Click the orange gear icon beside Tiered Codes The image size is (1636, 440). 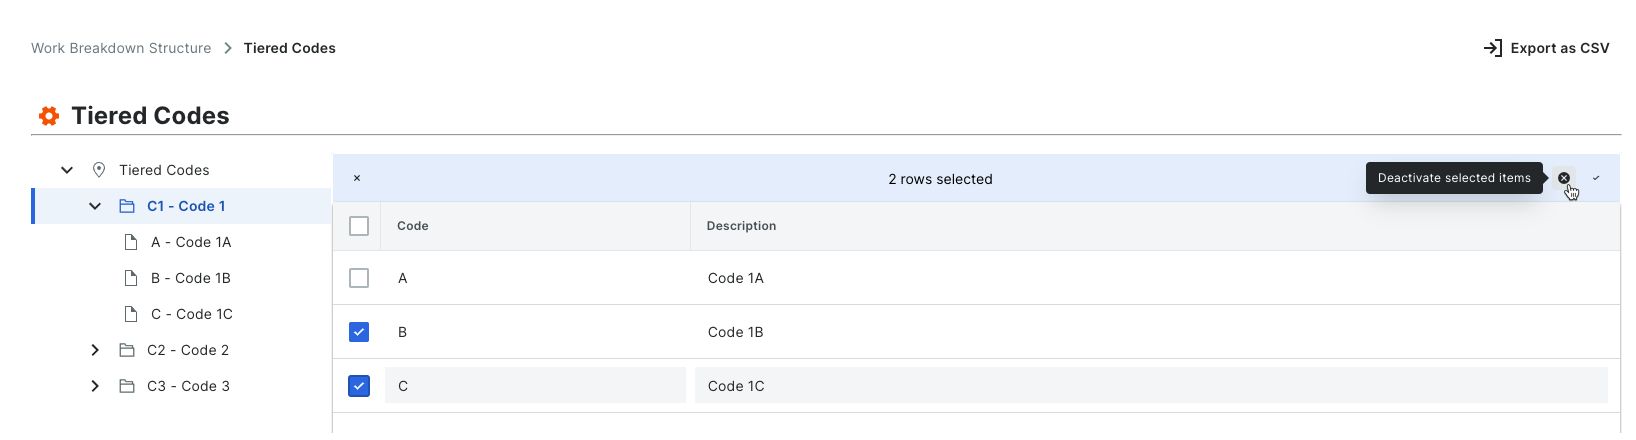[49, 116]
